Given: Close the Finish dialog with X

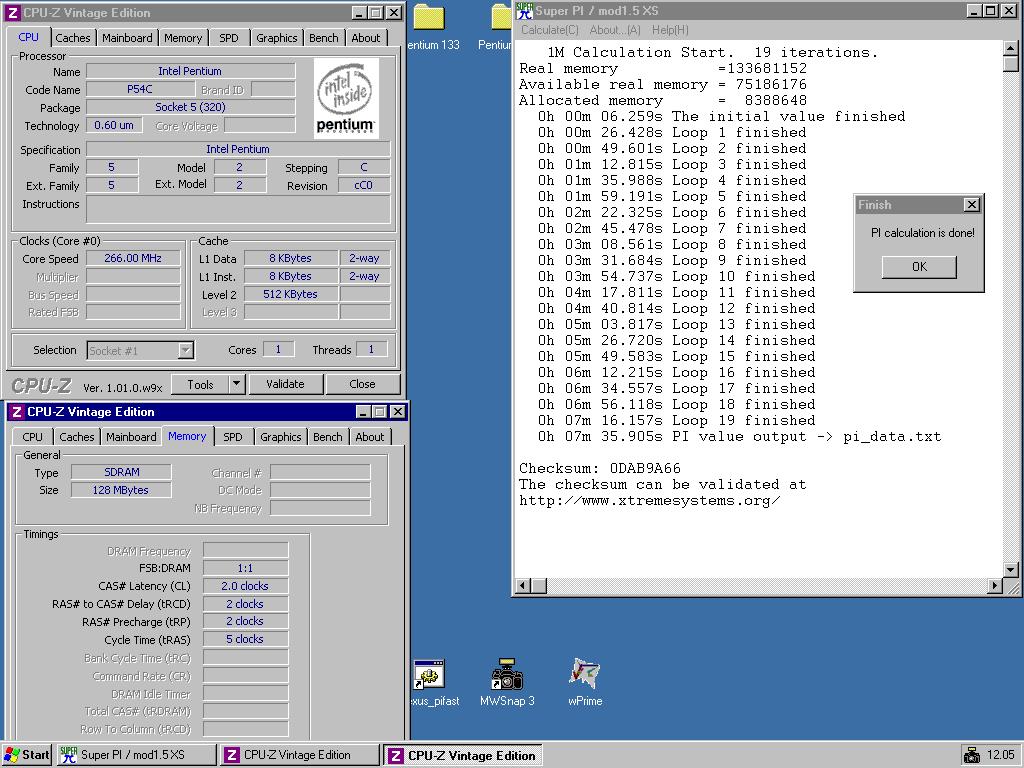Looking at the screenshot, I should (x=972, y=205).
